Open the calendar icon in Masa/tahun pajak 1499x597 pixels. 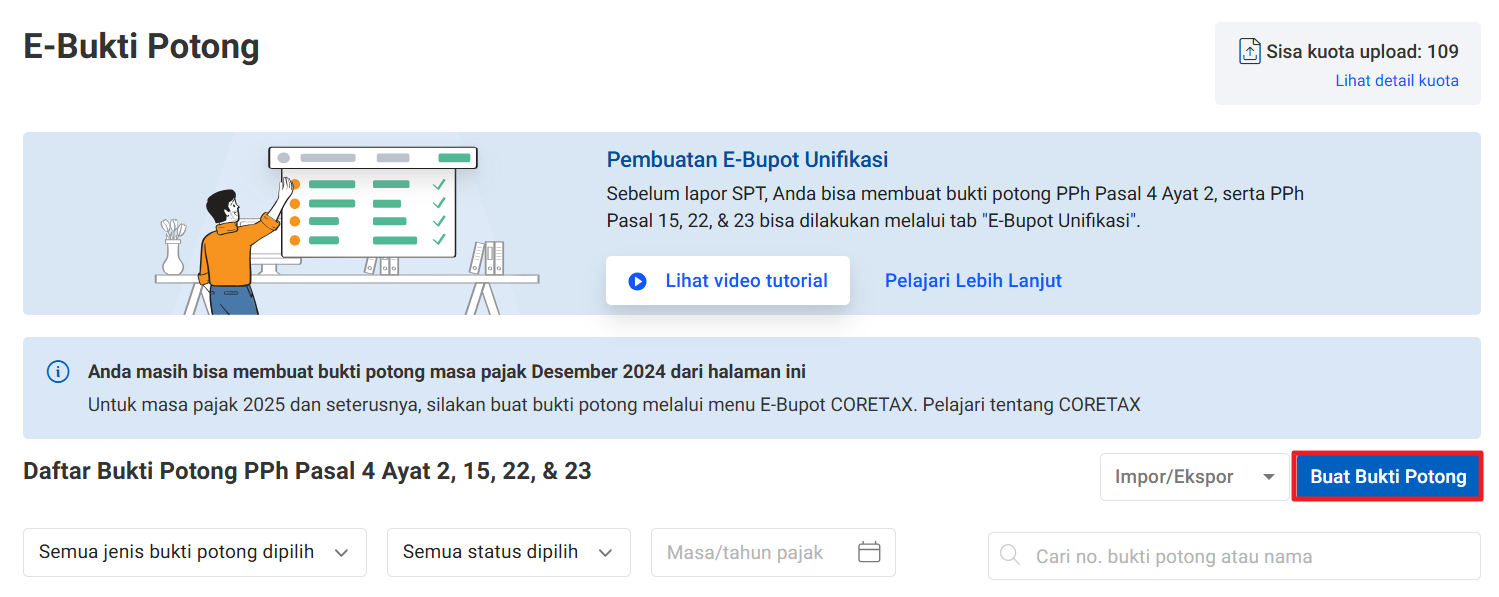coord(869,552)
